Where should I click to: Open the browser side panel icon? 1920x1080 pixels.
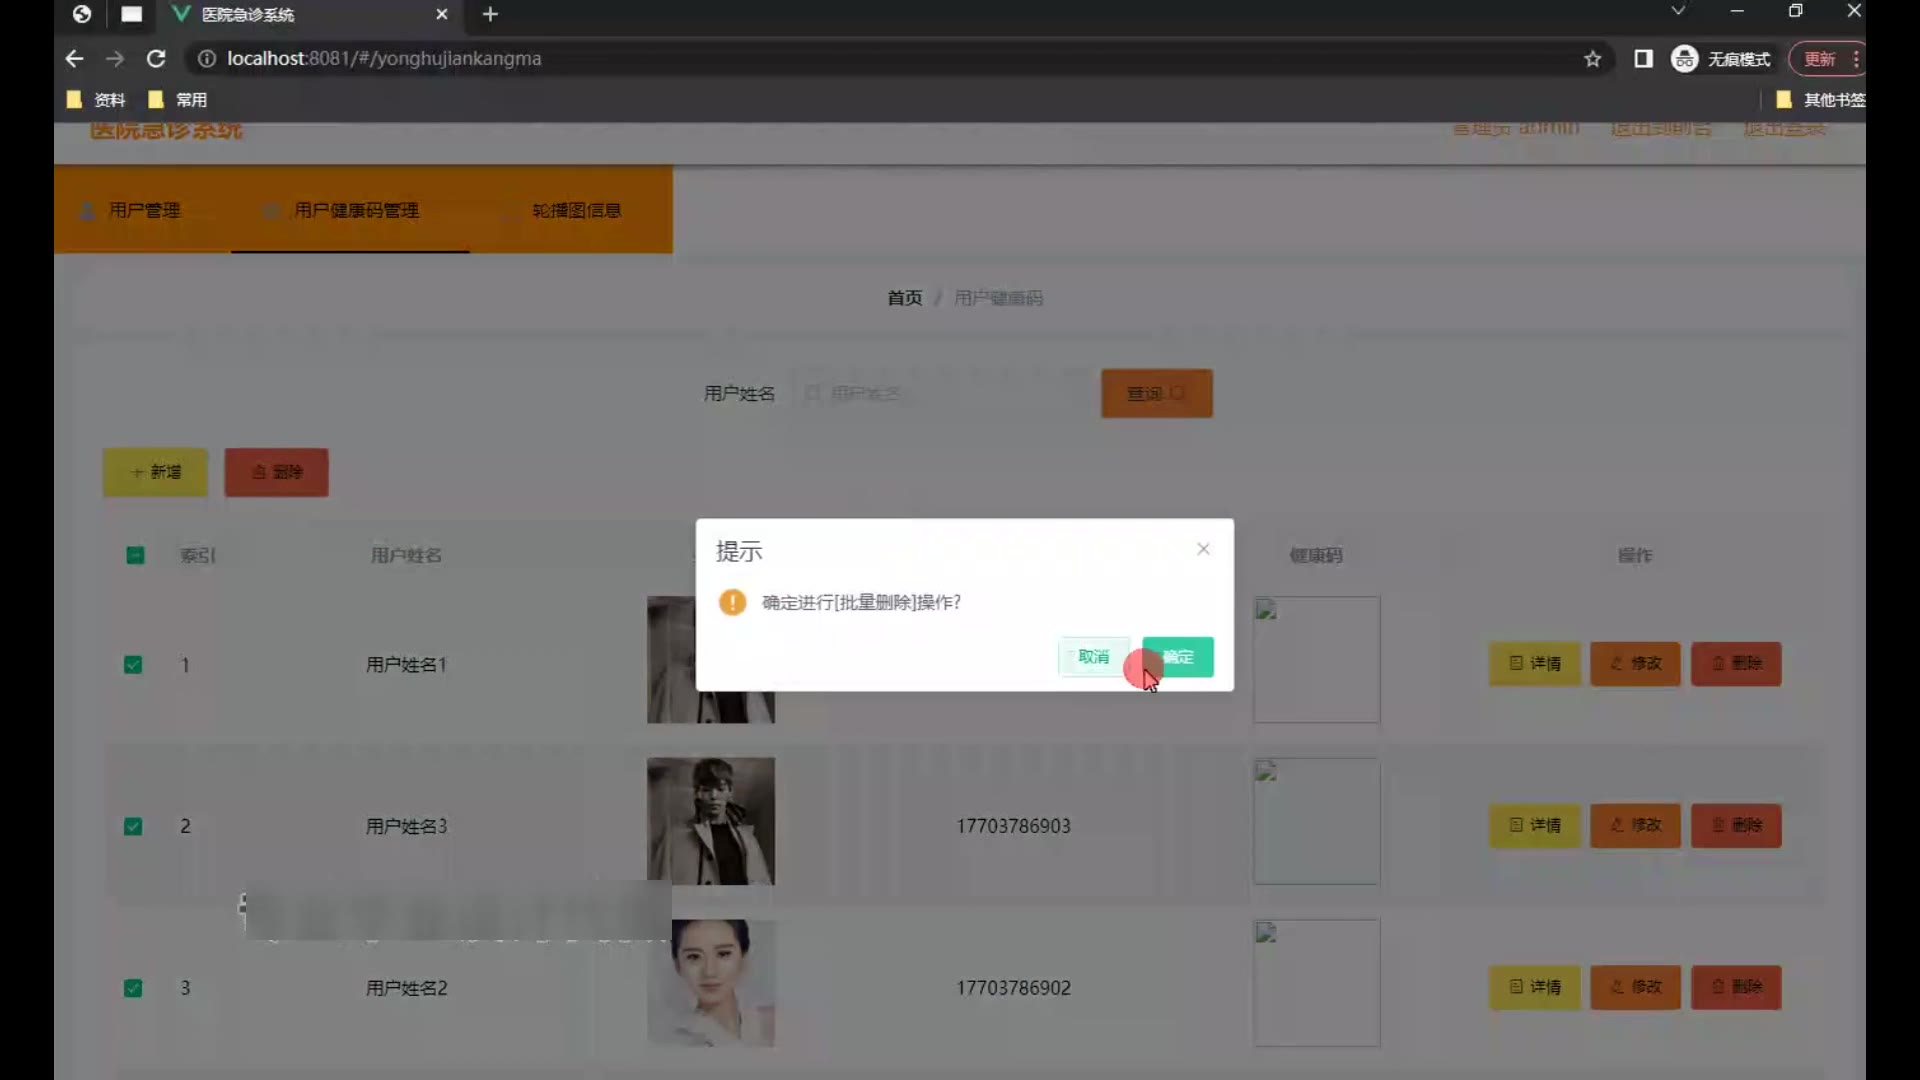[x=1643, y=59]
